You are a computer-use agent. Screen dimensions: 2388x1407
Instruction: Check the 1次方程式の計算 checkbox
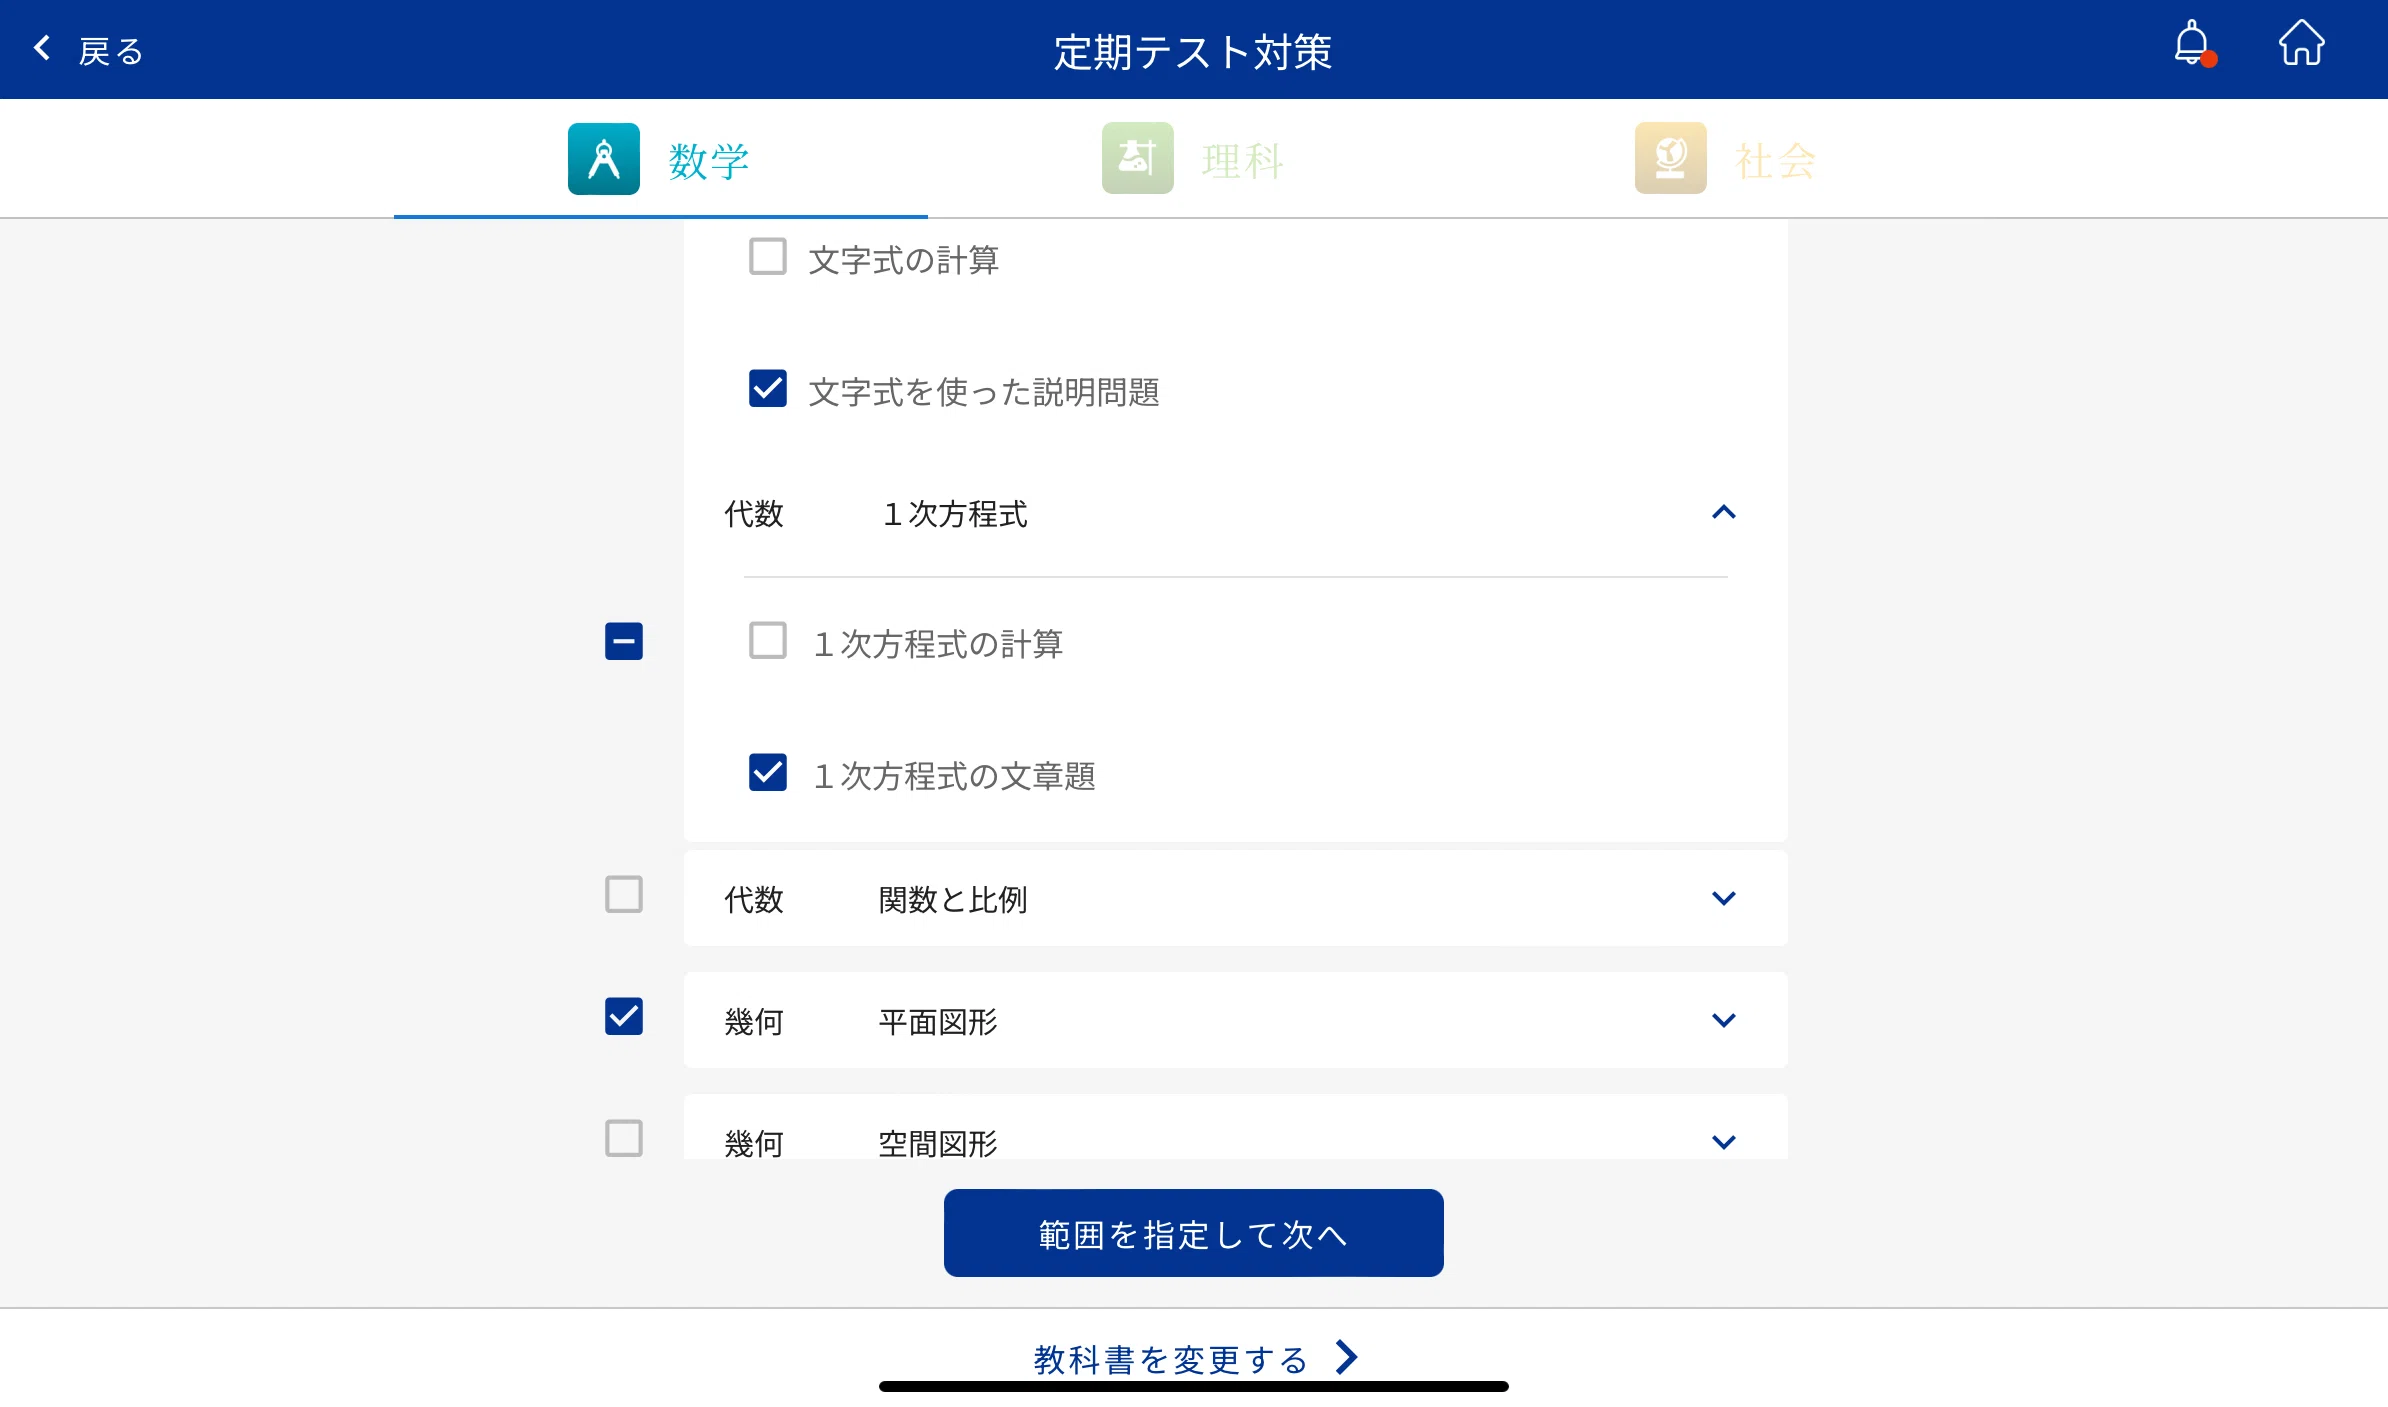(768, 641)
